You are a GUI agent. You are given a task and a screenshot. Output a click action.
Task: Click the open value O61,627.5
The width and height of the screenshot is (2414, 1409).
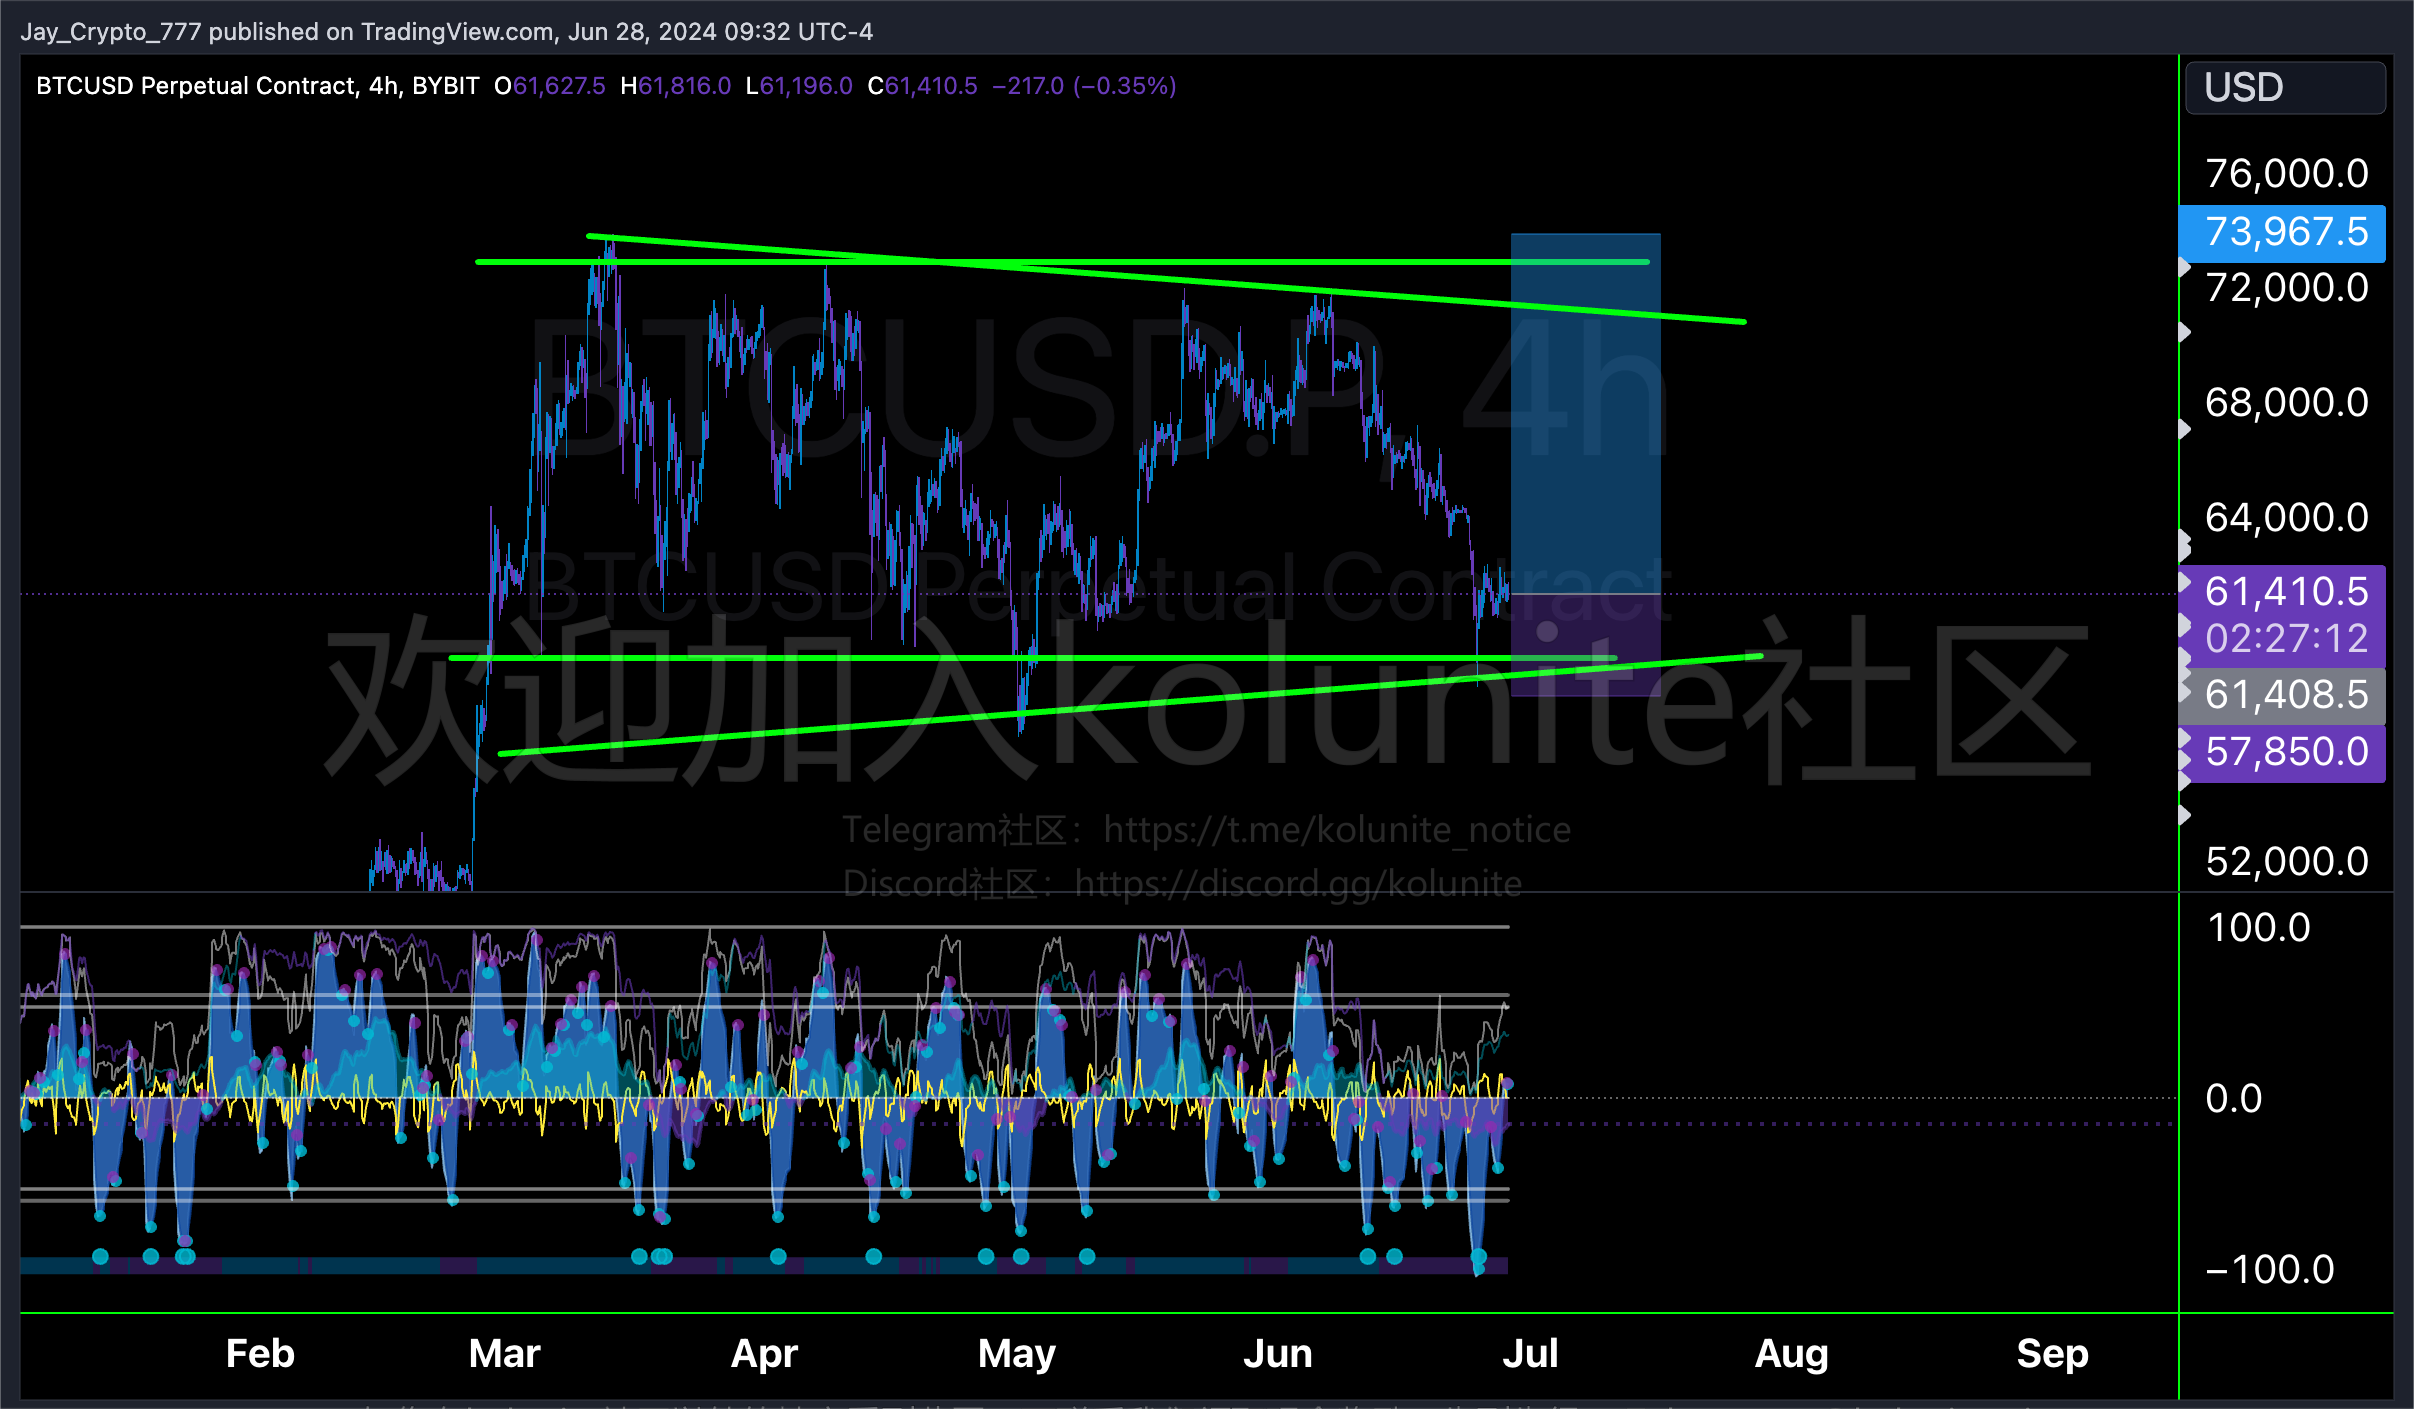550,86
